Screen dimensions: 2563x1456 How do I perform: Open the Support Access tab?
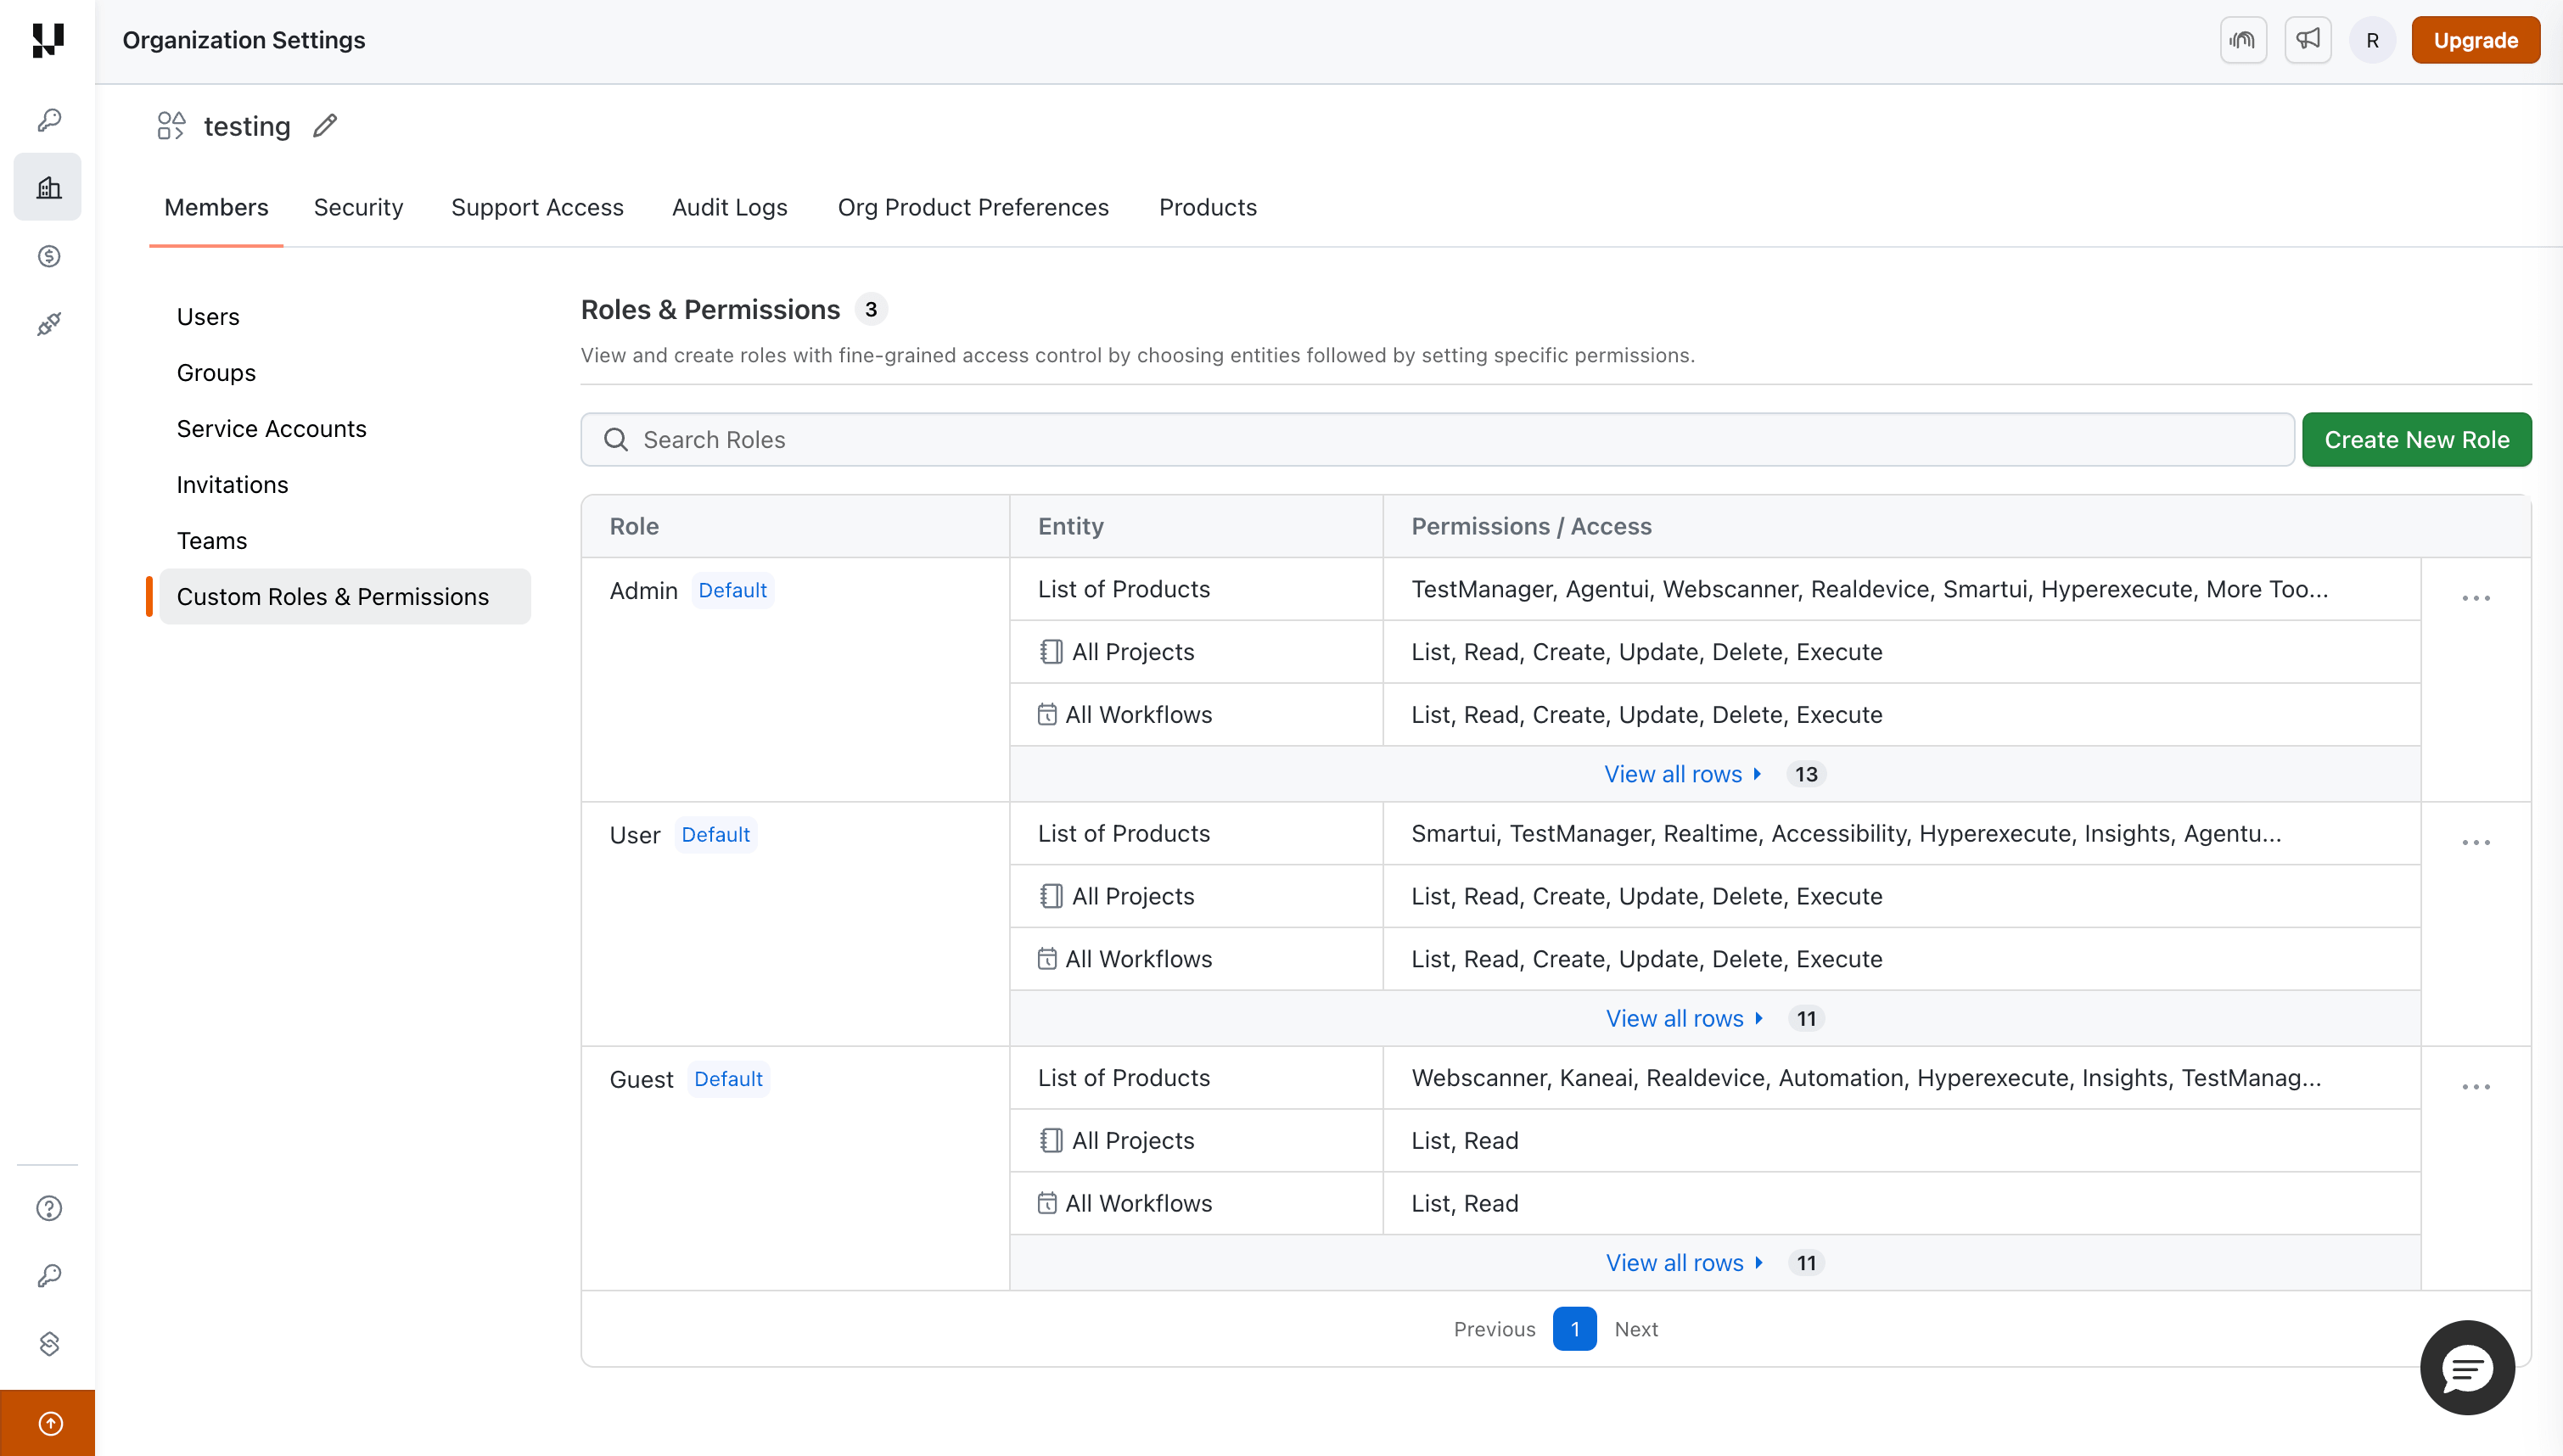(x=537, y=207)
